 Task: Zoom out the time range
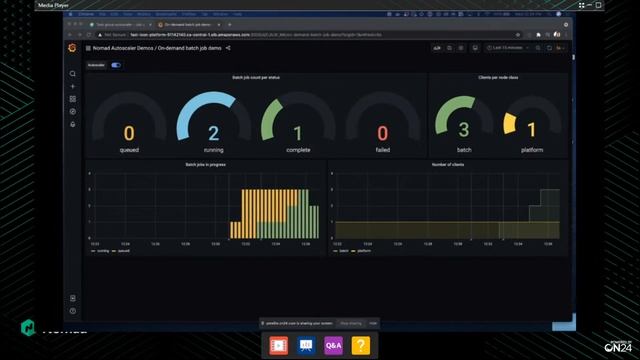coord(538,48)
